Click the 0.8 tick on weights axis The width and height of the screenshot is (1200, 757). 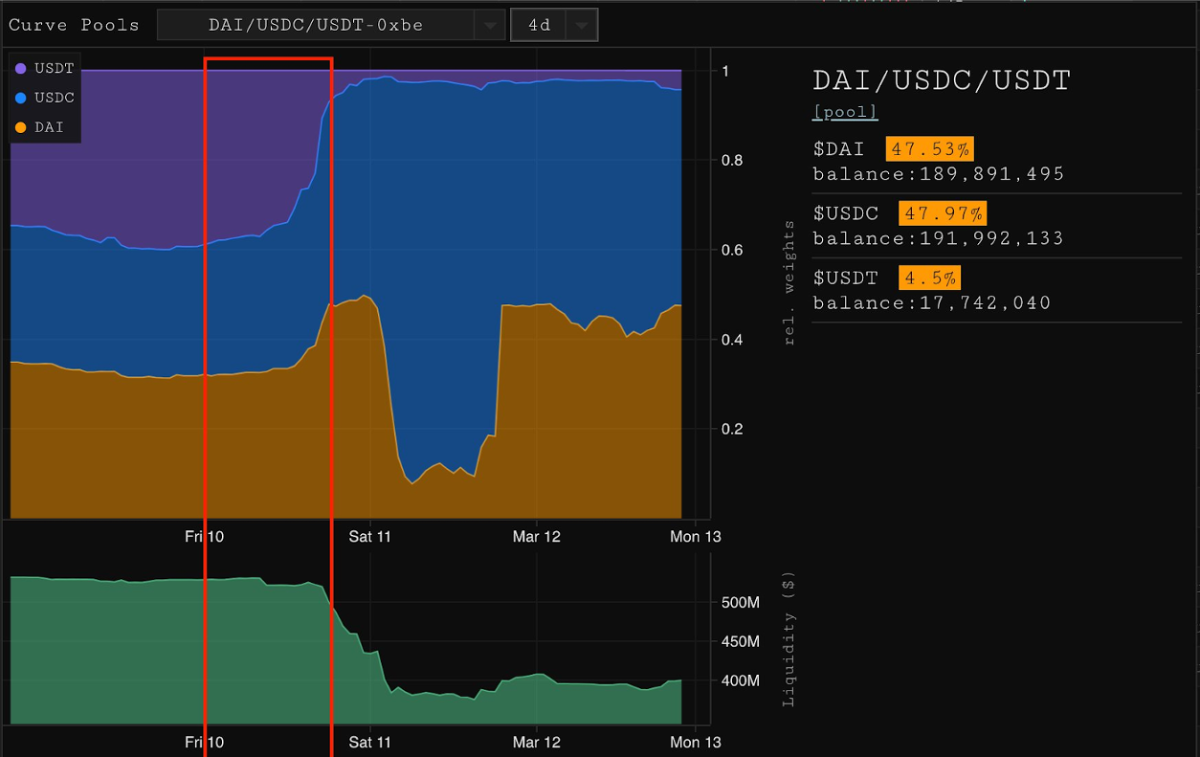click(732, 160)
